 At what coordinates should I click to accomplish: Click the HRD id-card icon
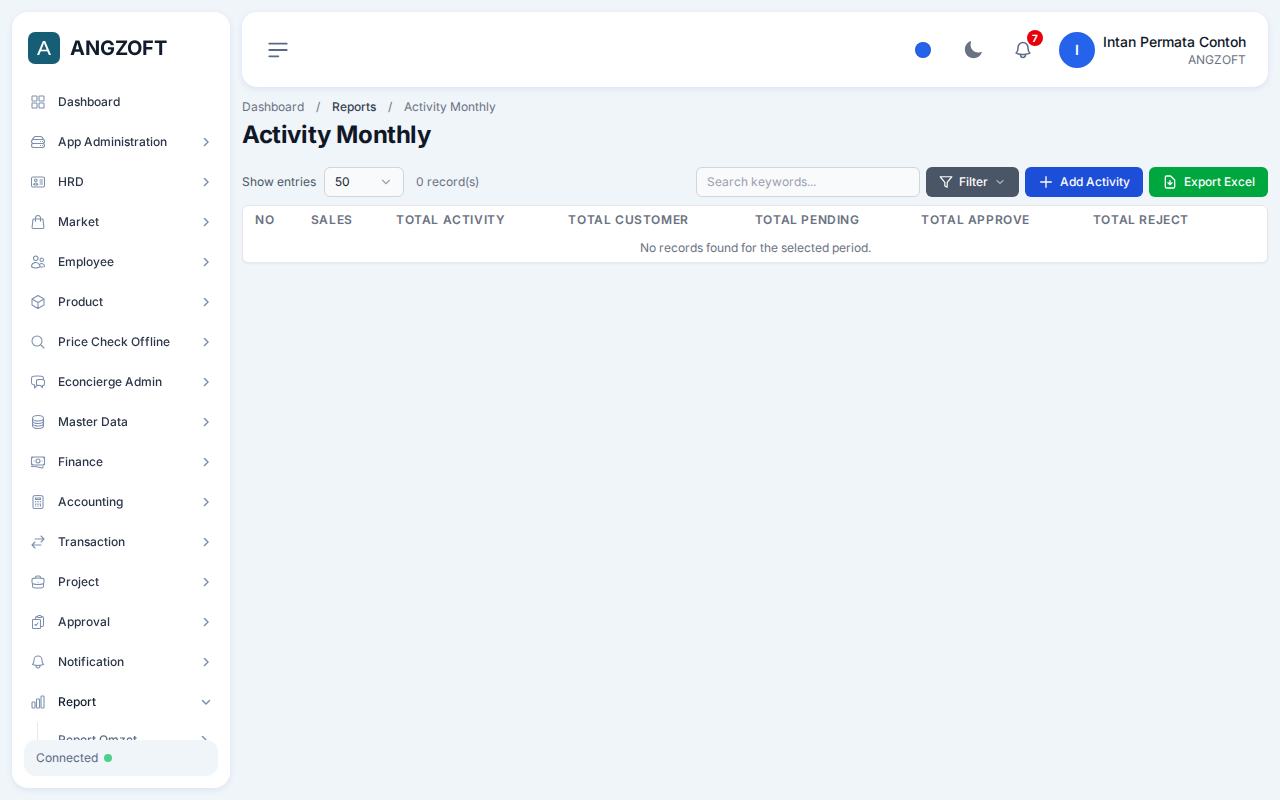pos(38,182)
